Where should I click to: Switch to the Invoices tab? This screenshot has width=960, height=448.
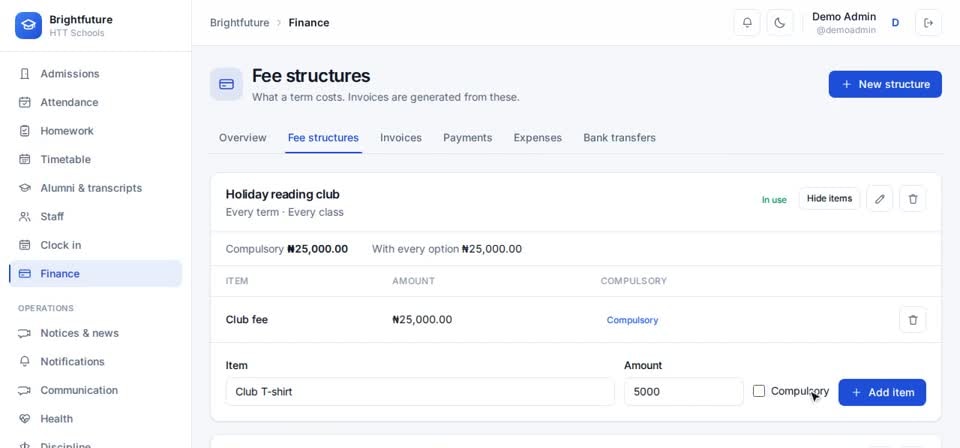(x=400, y=138)
